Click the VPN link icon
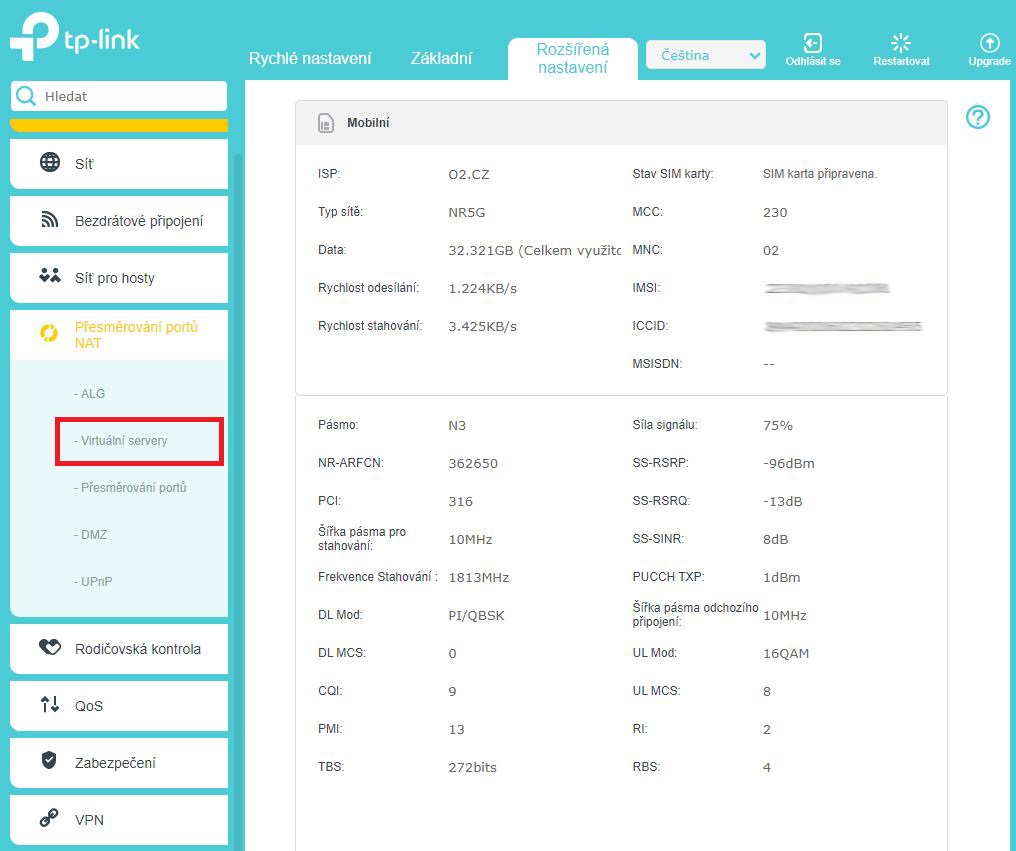 49,819
